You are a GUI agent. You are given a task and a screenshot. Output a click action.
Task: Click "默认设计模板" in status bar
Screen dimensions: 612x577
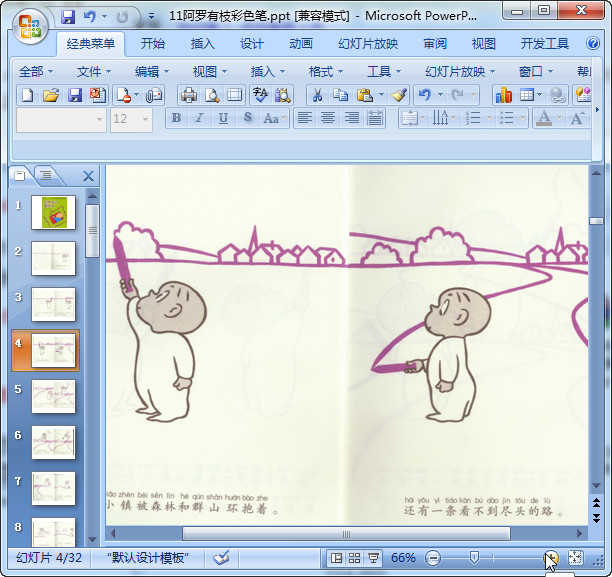(148, 558)
